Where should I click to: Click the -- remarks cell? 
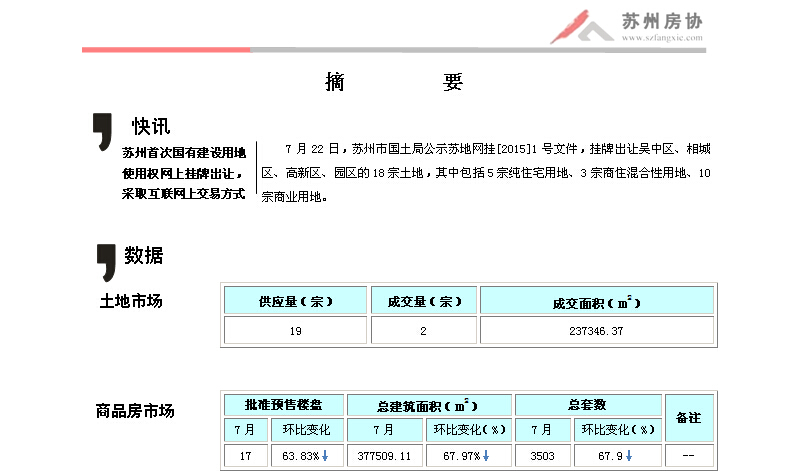click(x=689, y=456)
